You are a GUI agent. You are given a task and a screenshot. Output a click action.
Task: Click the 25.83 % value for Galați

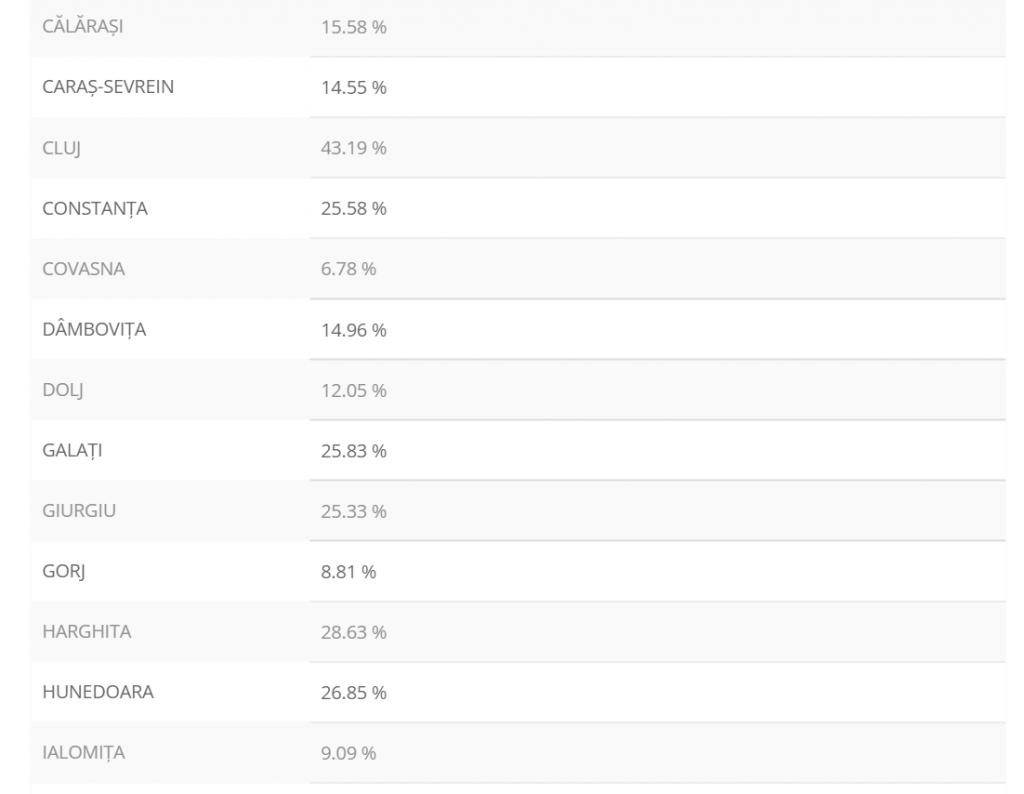353,450
